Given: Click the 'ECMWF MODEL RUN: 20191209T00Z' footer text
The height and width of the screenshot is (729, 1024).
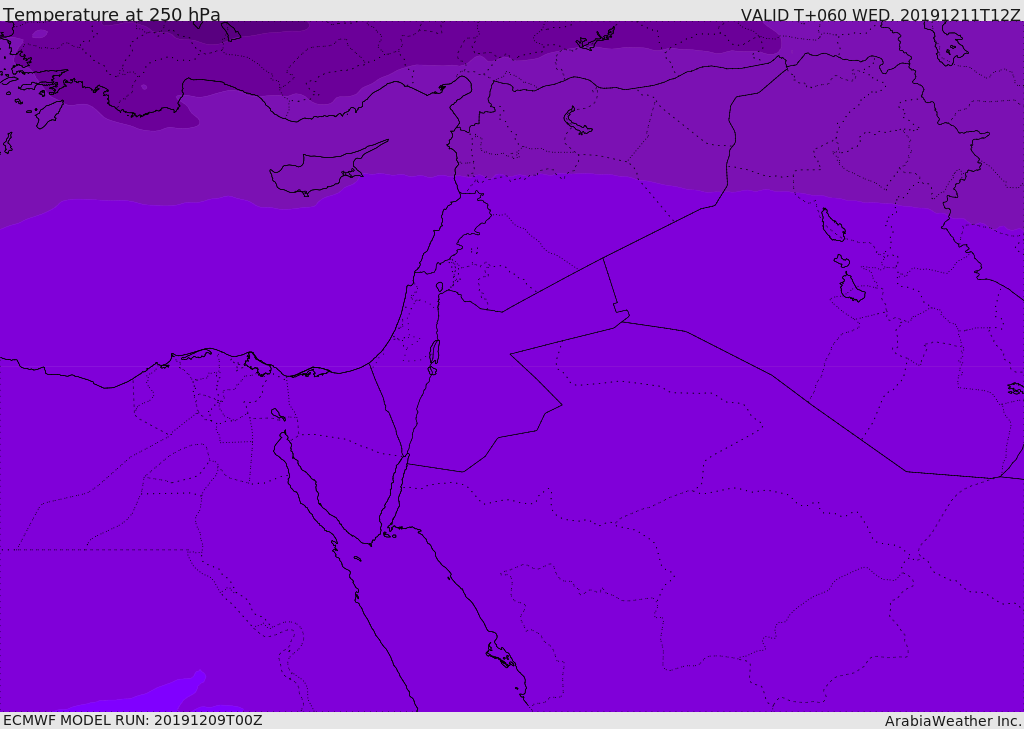Looking at the screenshot, I should [x=133, y=720].
